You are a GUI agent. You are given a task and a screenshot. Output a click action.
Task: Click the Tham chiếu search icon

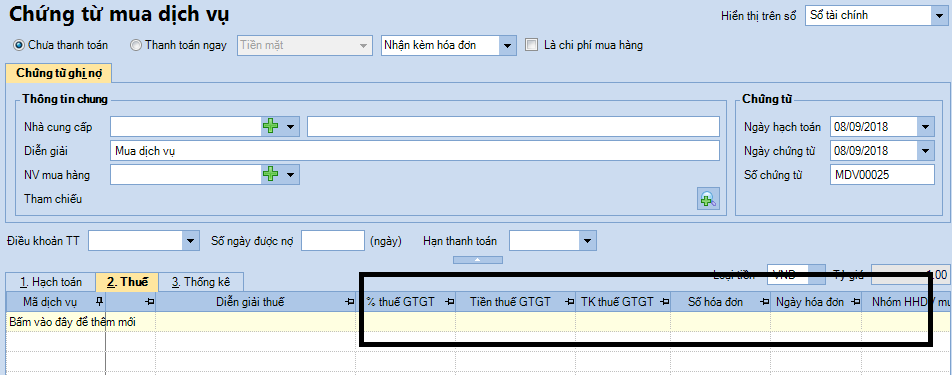(708, 199)
